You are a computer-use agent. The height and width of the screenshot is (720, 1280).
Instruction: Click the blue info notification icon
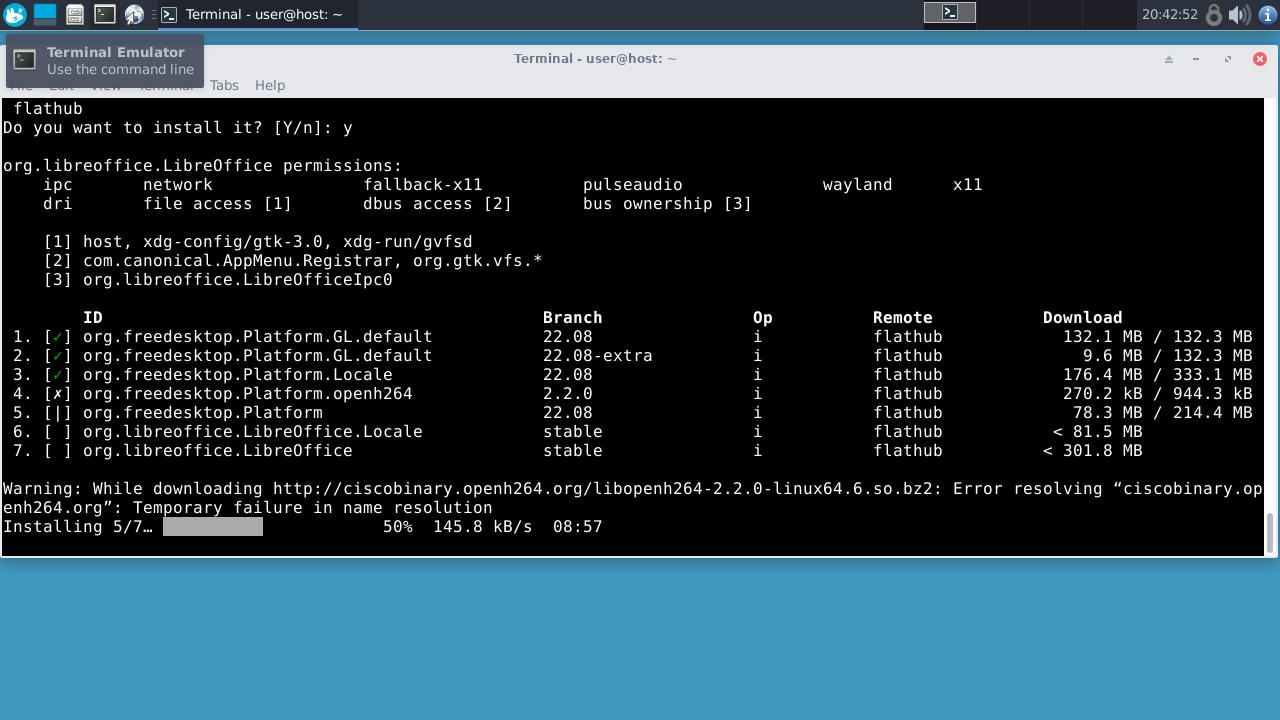pyautogui.click(x=1266, y=14)
